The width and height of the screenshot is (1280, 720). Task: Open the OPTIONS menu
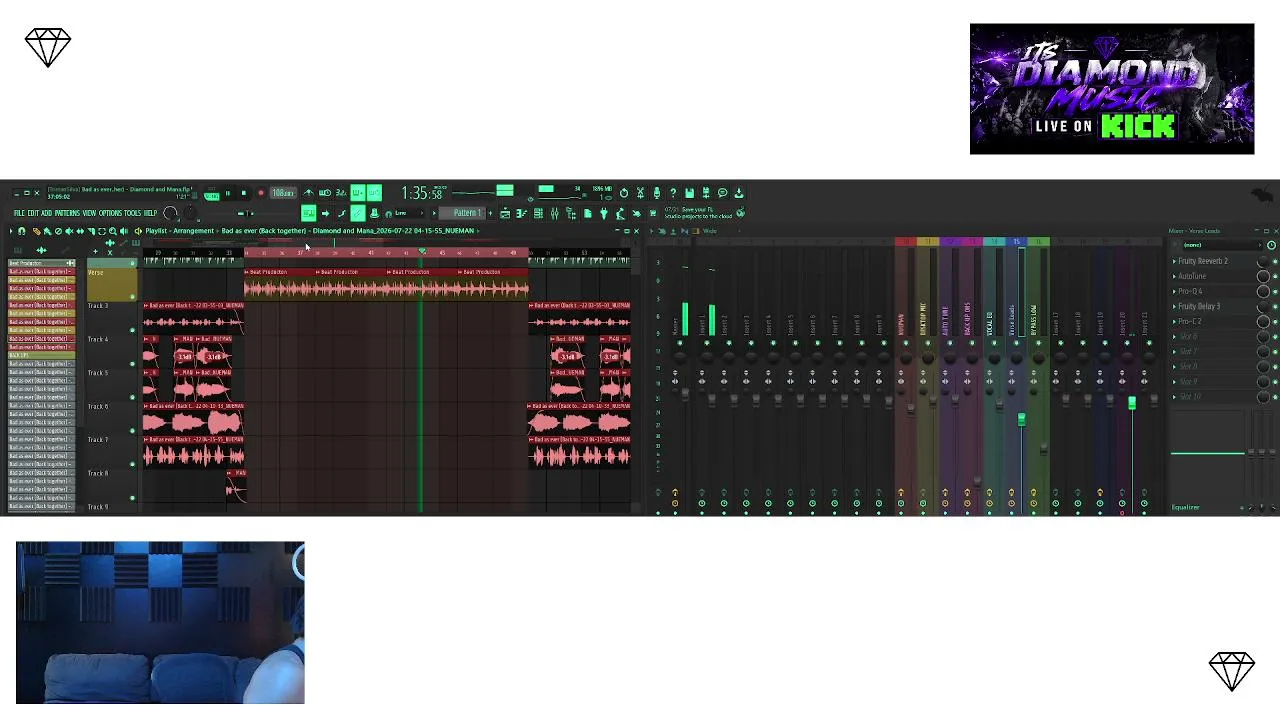coord(110,213)
